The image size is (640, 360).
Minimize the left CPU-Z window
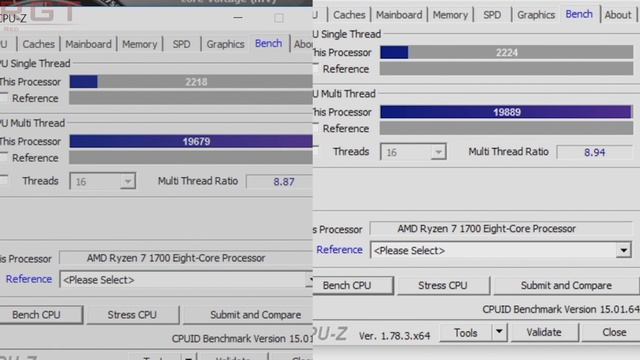(x=238, y=18)
